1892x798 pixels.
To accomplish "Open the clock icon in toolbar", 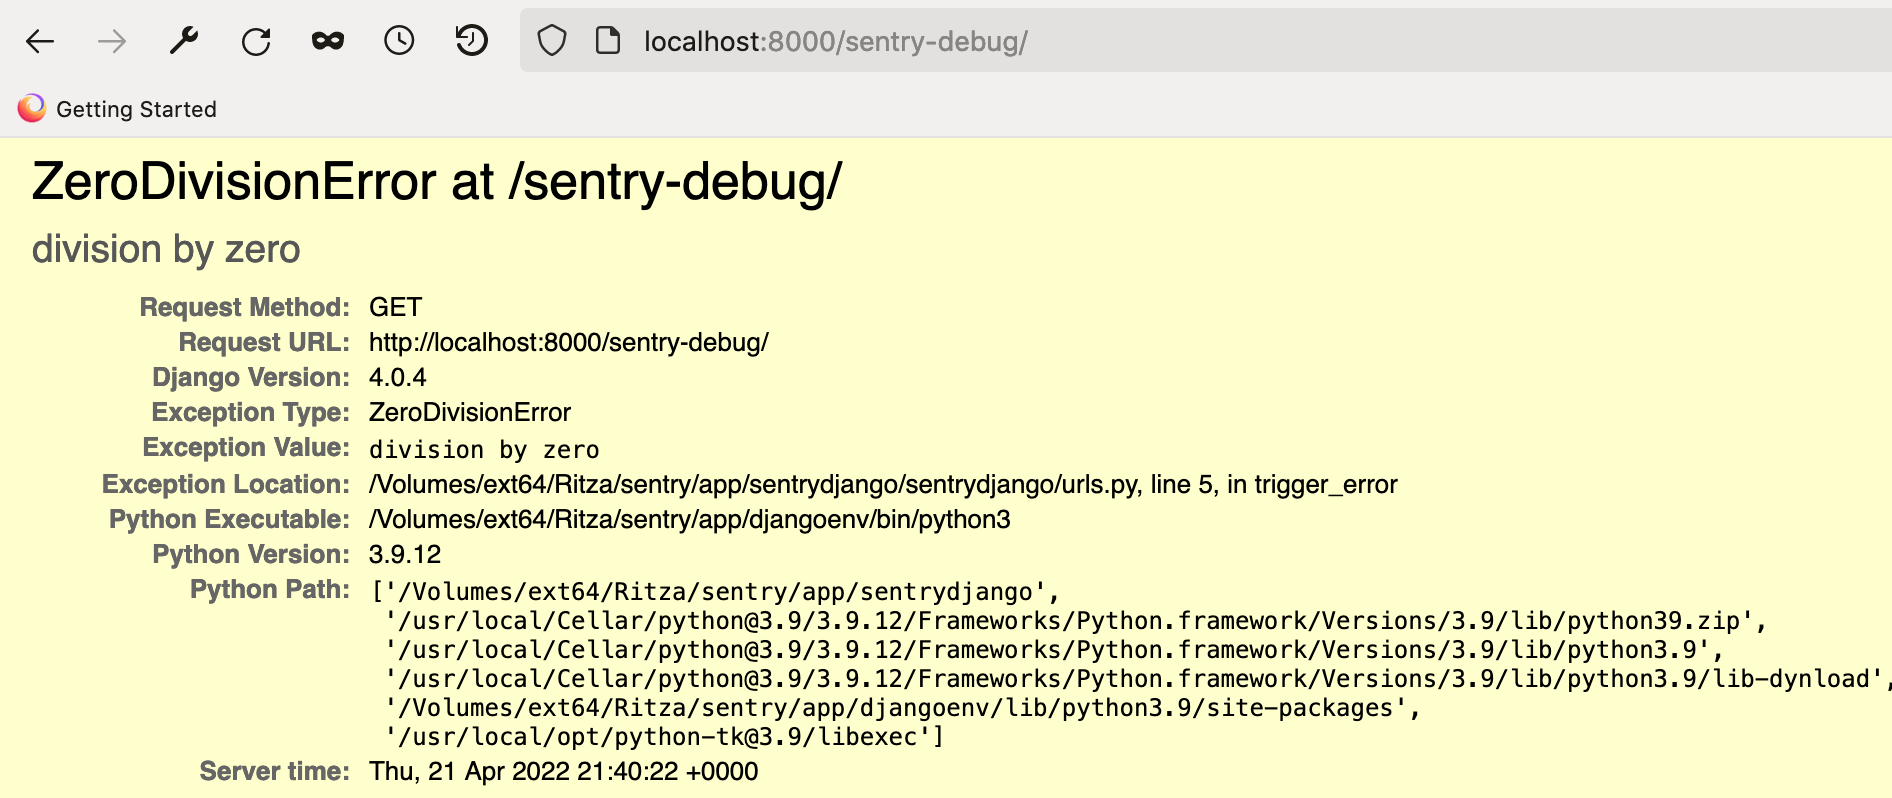I will 399,41.
